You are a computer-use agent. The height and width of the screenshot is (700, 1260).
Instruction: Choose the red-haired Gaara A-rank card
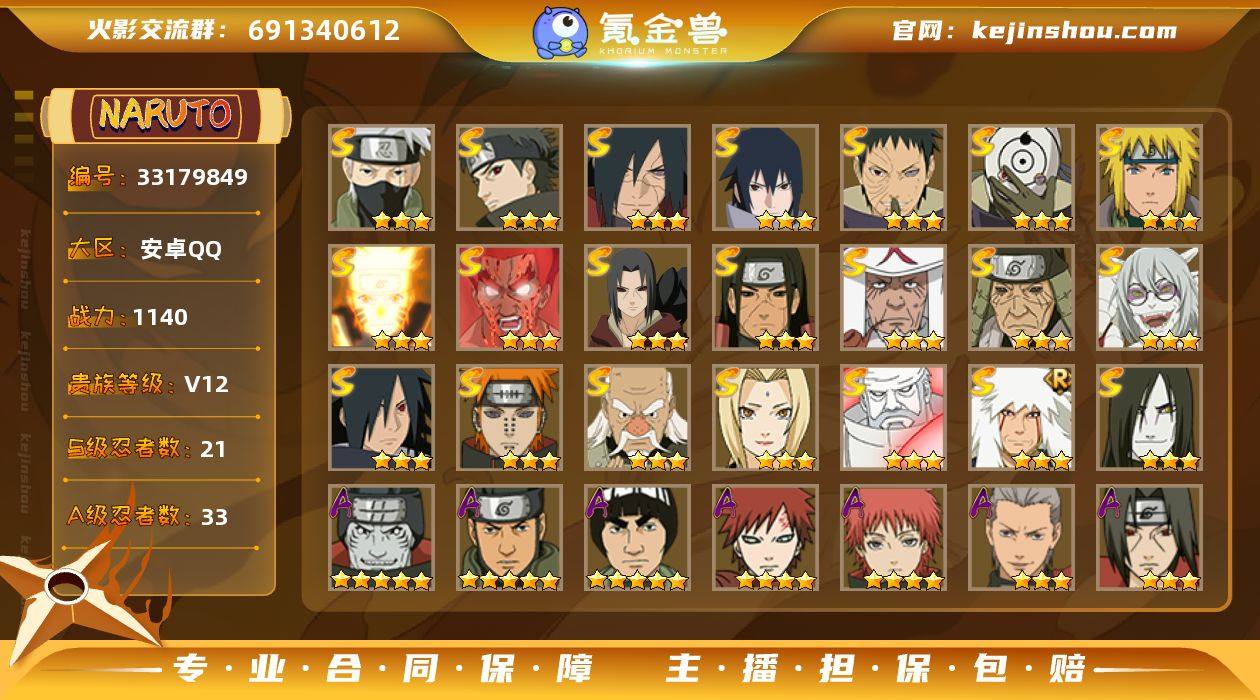[x=766, y=538]
